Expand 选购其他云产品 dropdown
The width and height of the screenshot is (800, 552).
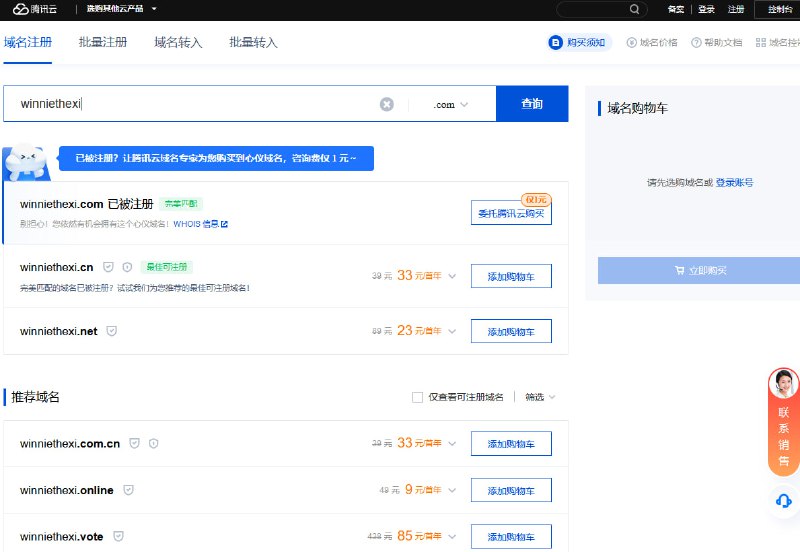click(121, 9)
